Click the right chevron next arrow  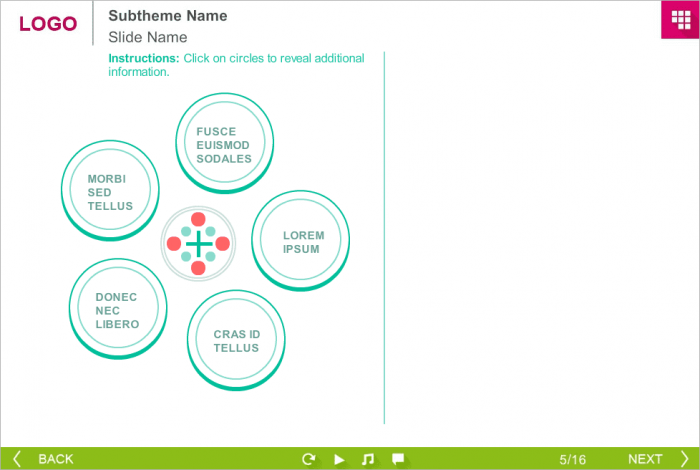coord(684,459)
